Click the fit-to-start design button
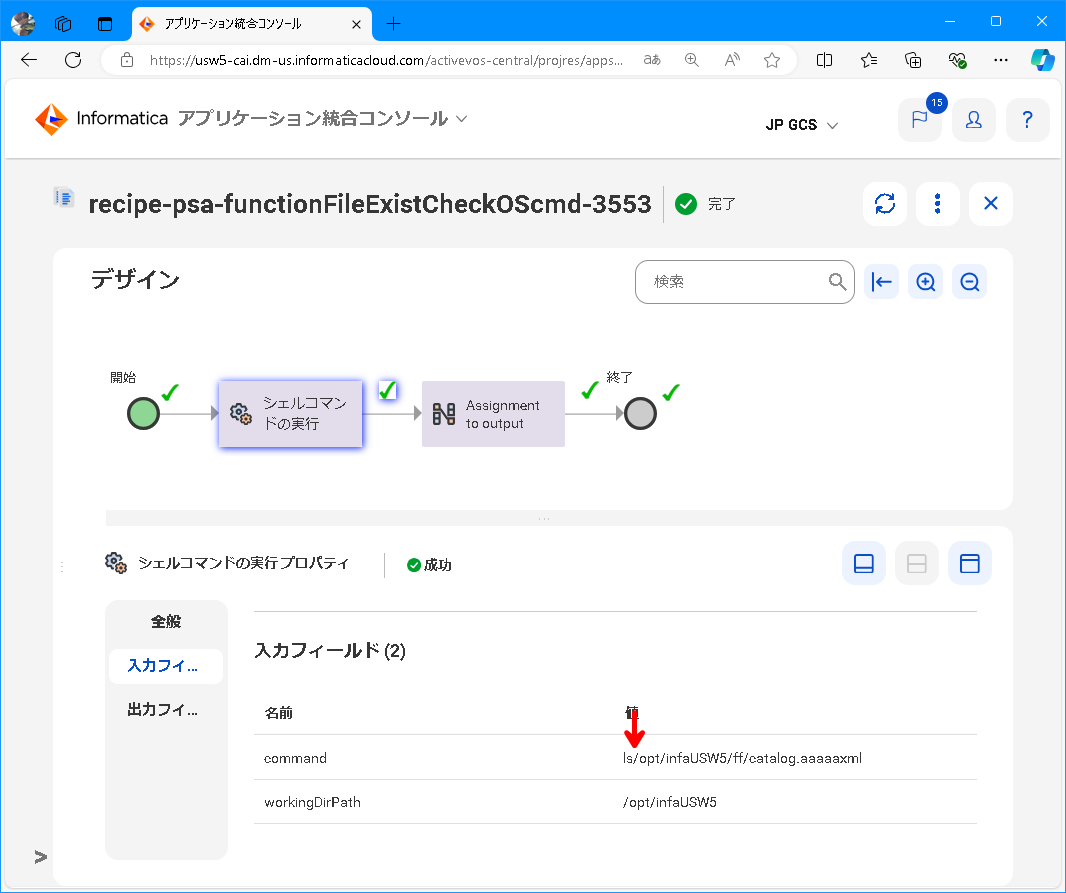The height and width of the screenshot is (893, 1066). click(x=882, y=281)
